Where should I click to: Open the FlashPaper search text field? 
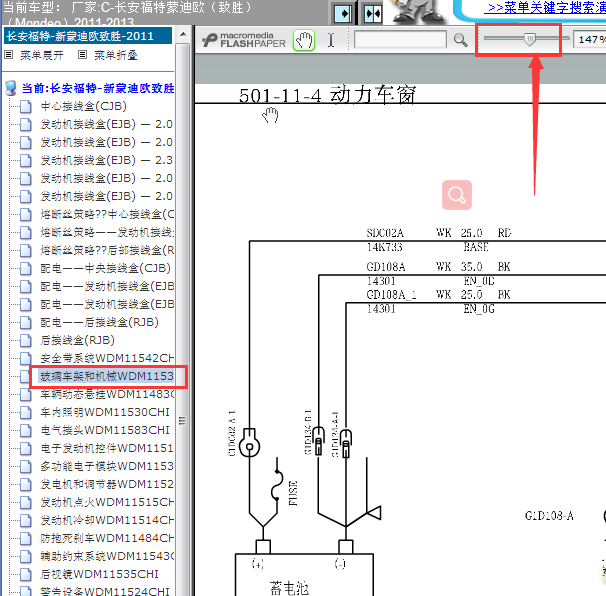(x=400, y=40)
